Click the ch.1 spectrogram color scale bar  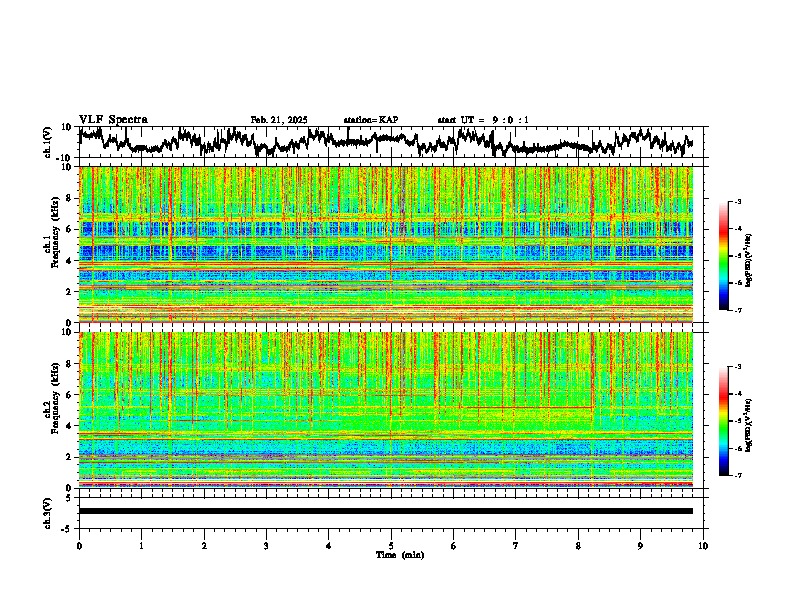[x=723, y=256]
